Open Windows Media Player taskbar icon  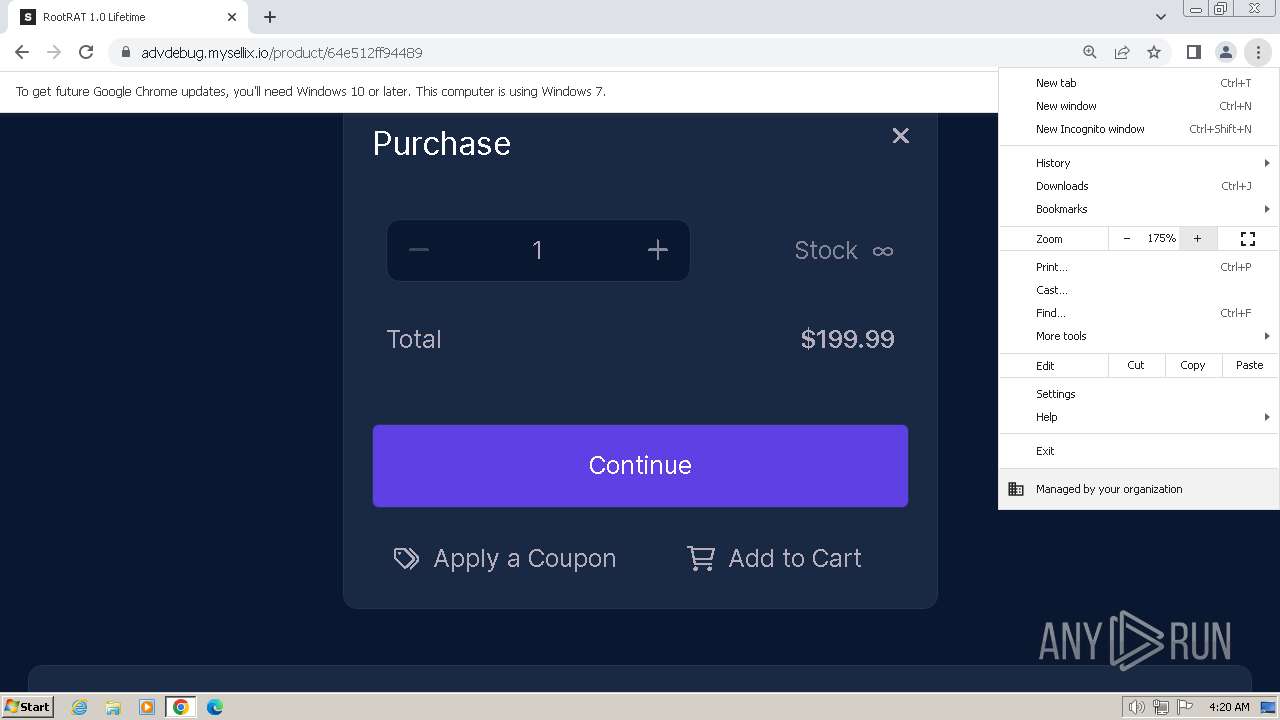147,707
